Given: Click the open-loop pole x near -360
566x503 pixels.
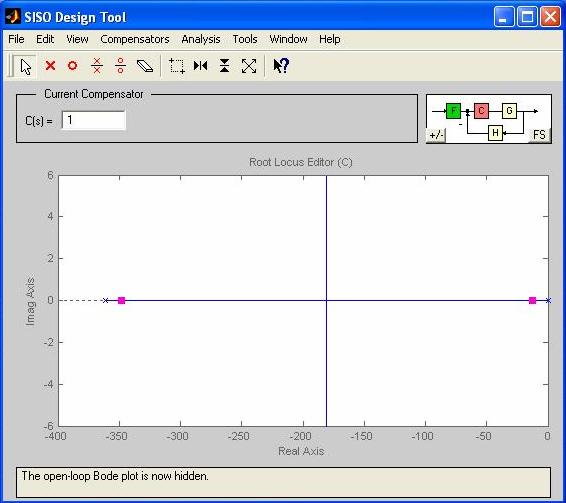Looking at the screenshot, I should tap(105, 300).
